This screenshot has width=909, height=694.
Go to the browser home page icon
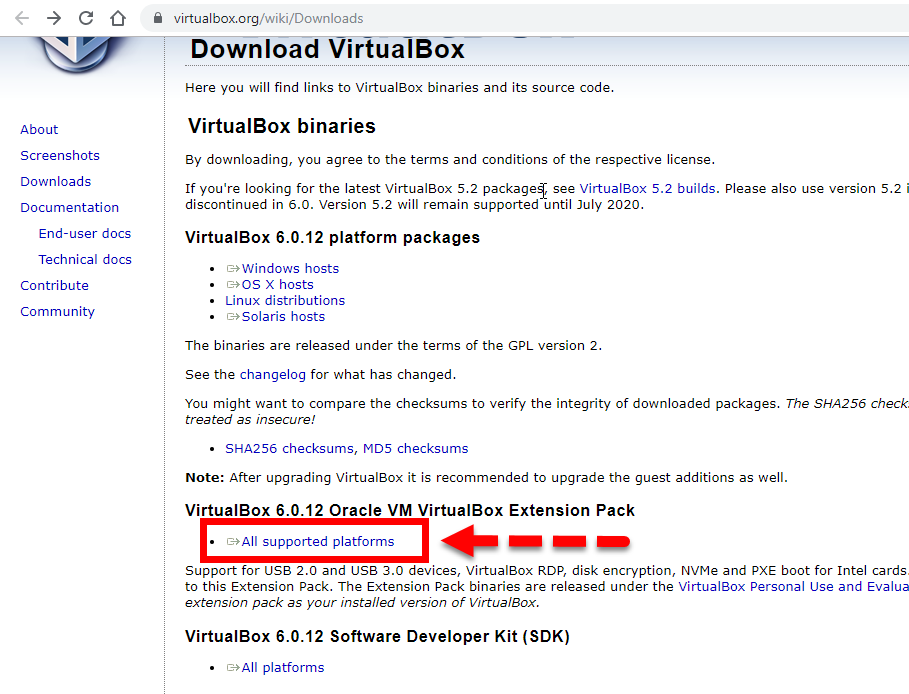click(118, 18)
